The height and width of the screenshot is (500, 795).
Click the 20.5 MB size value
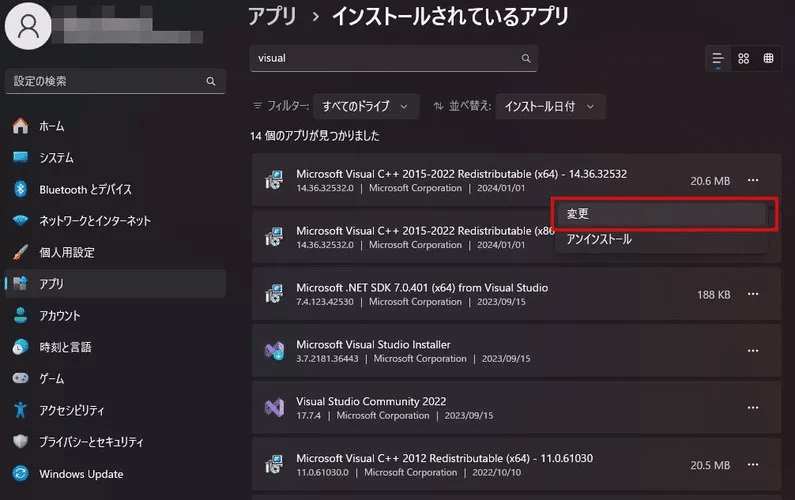click(x=710, y=465)
